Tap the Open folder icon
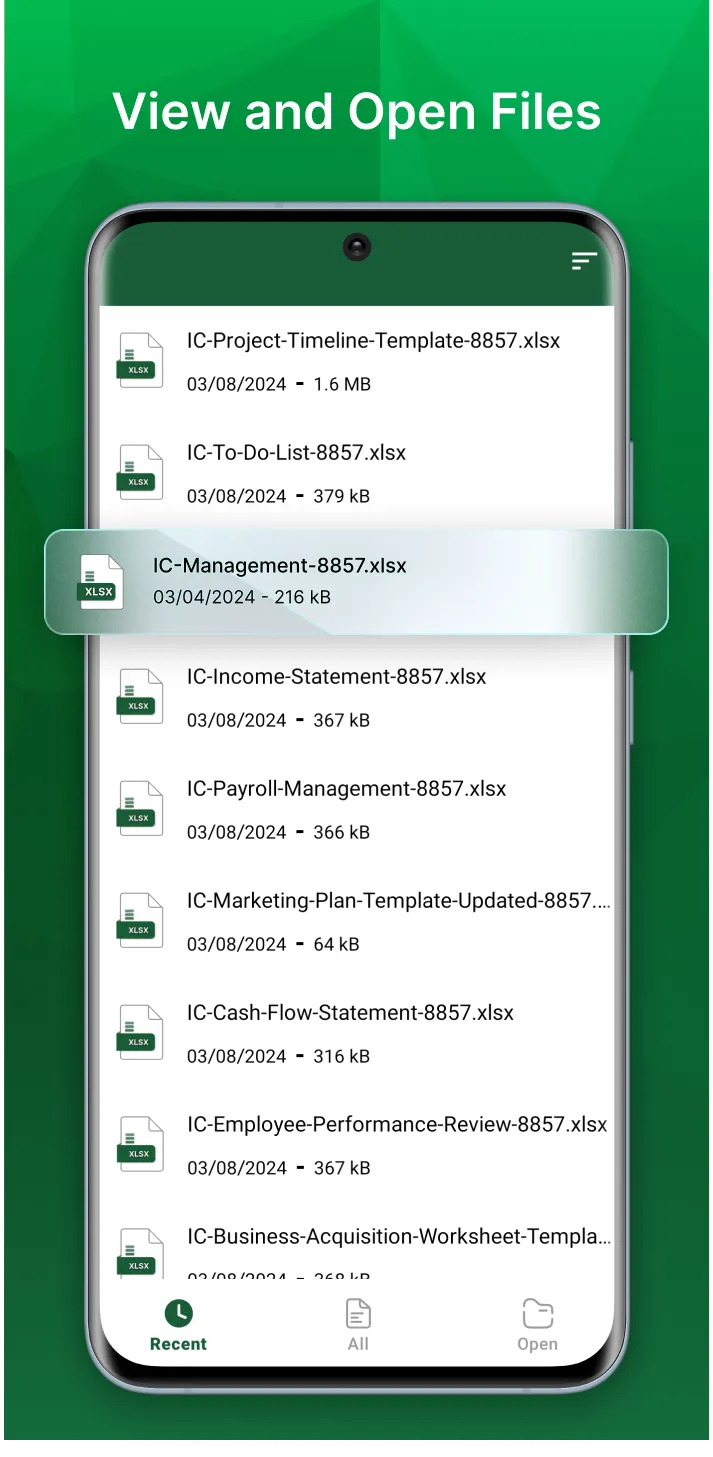The height and width of the screenshot is (1457, 713). point(538,1313)
